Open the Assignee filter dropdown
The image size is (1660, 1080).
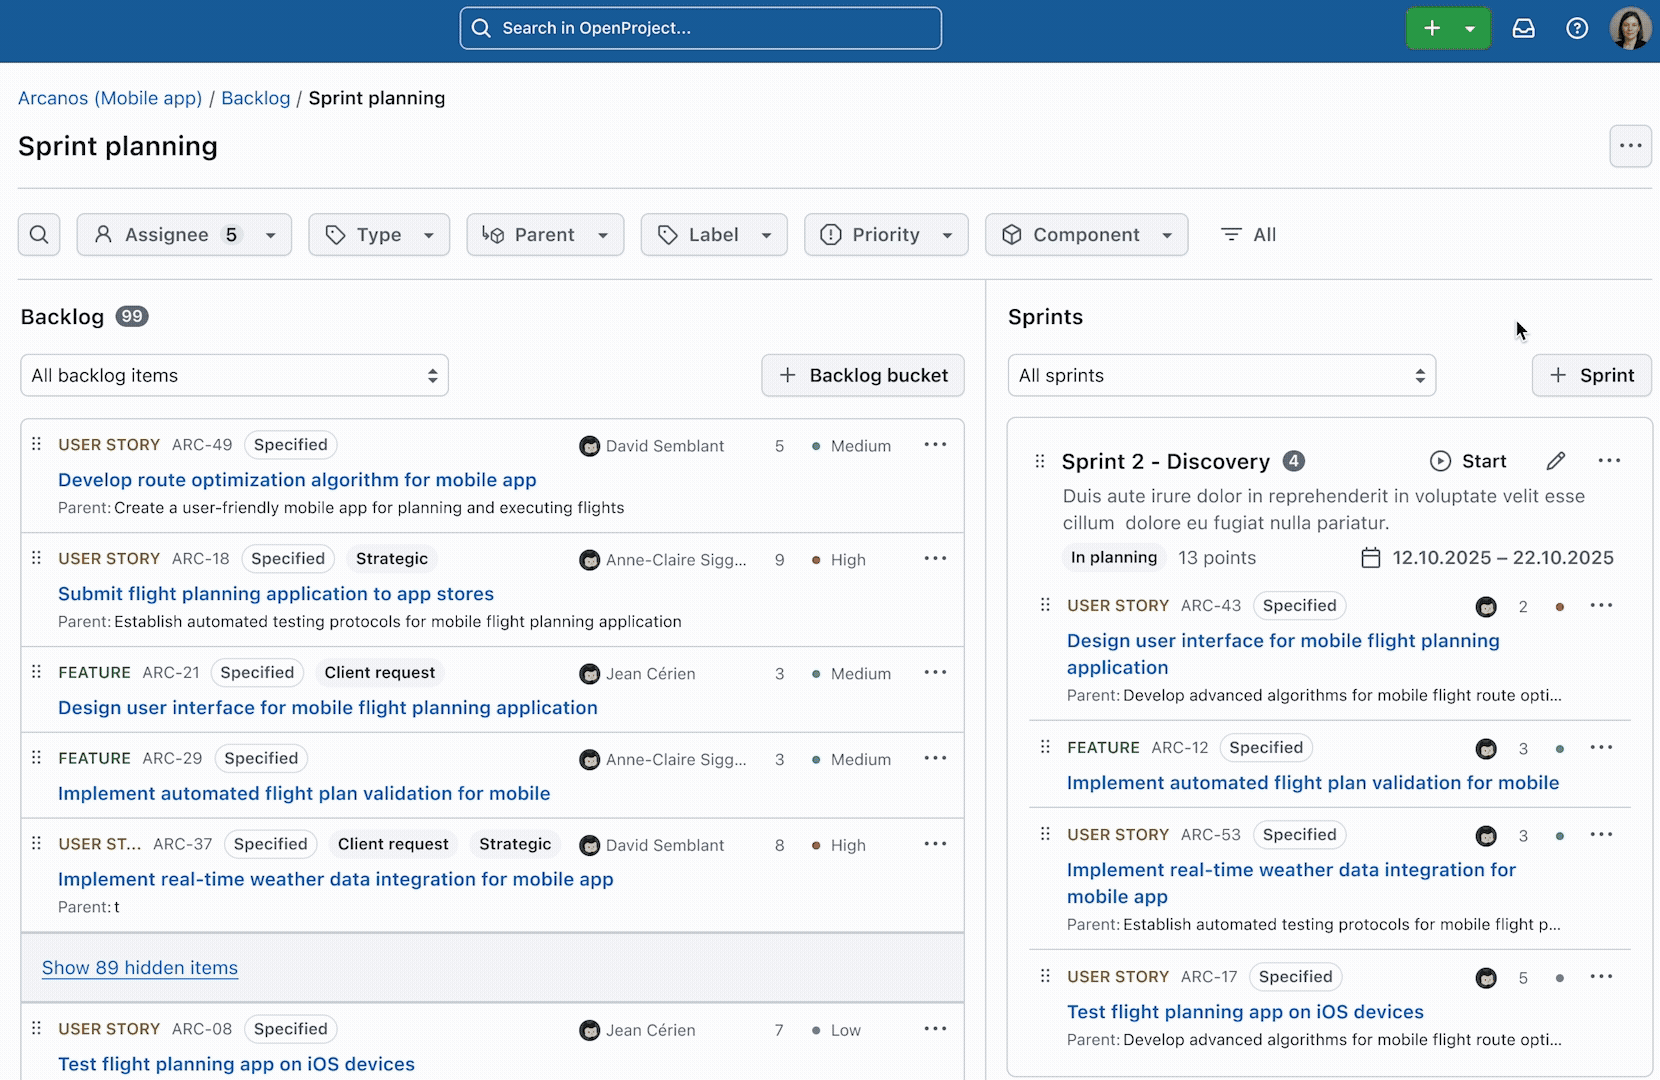point(183,234)
